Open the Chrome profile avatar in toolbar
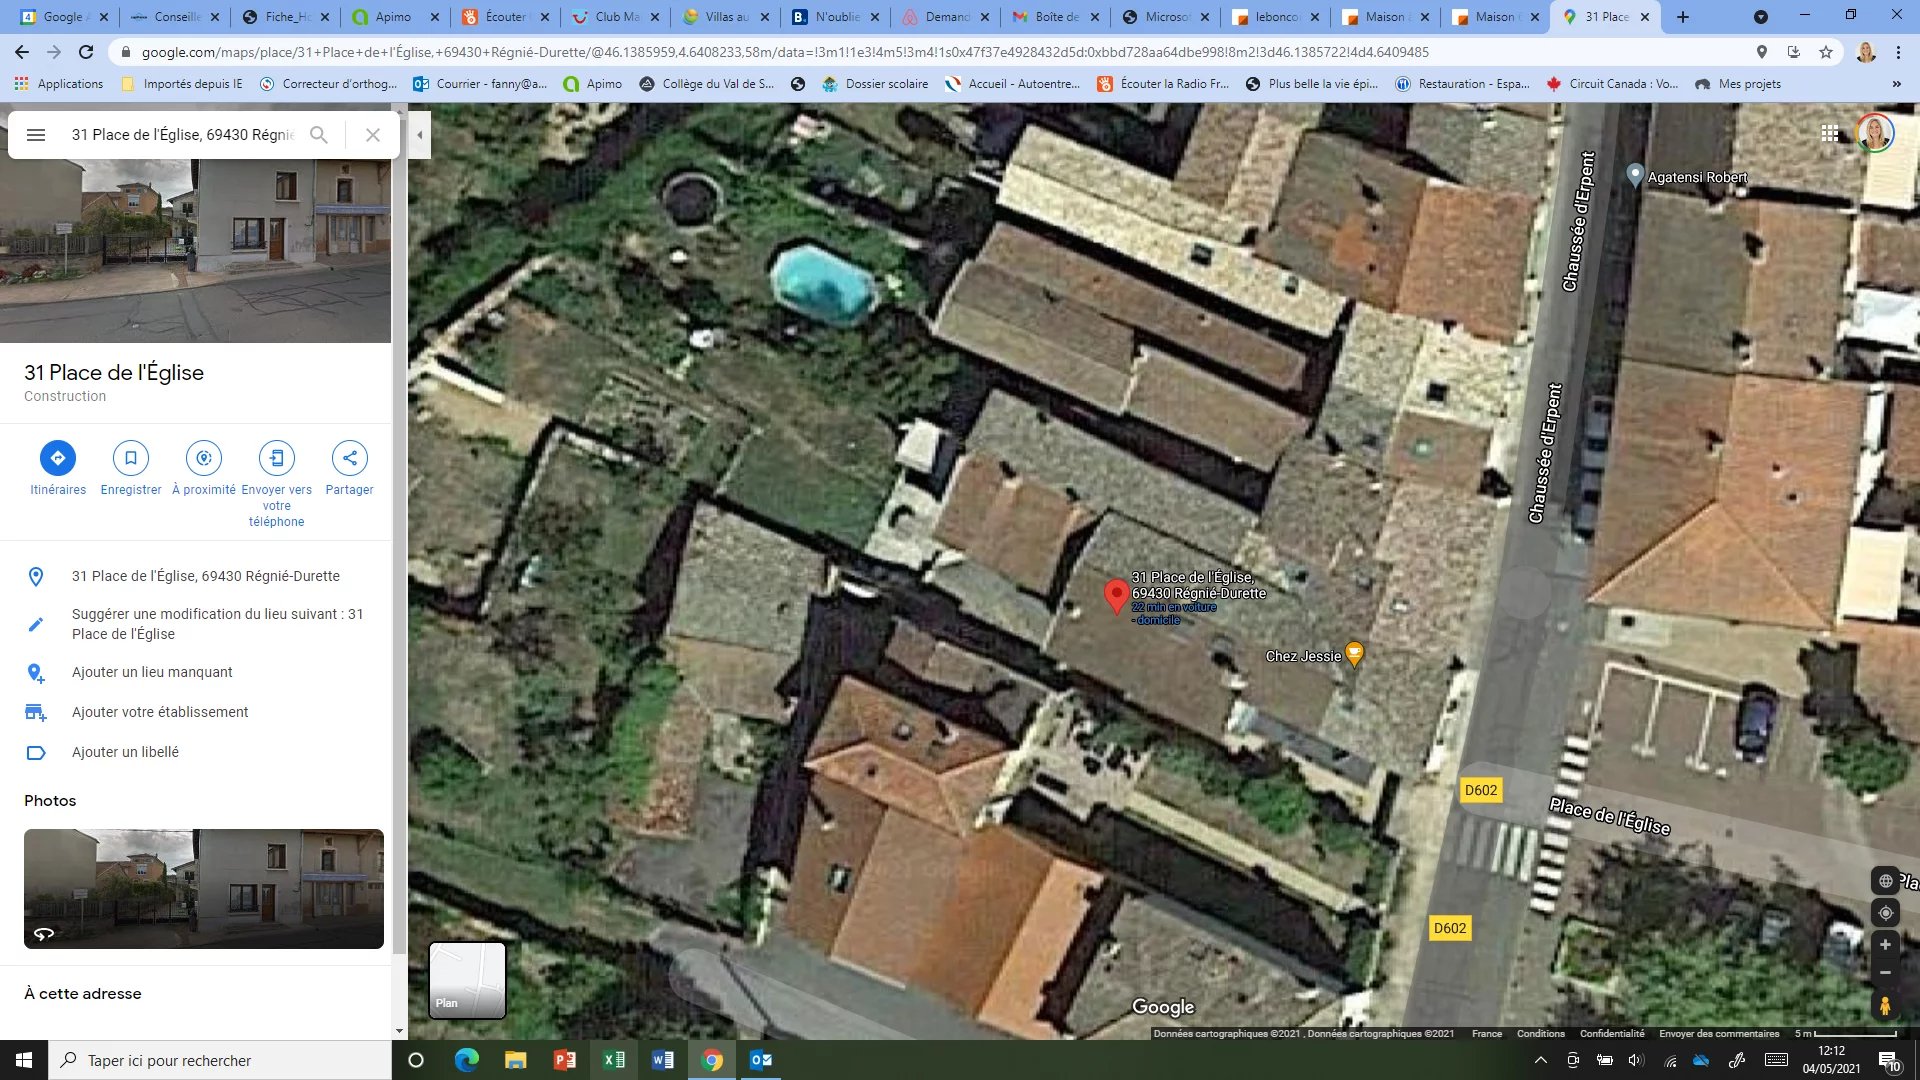1920x1080 pixels. click(1866, 52)
